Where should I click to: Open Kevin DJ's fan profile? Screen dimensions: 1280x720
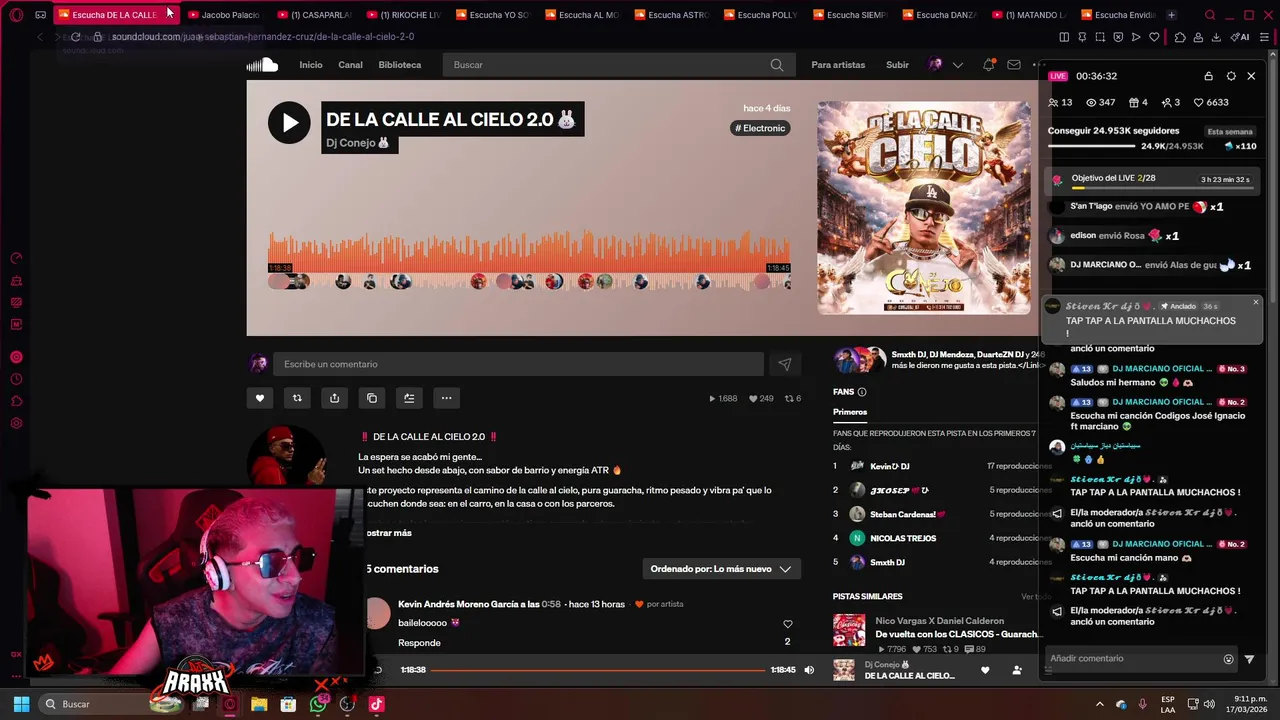pyautogui.click(x=889, y=466)
